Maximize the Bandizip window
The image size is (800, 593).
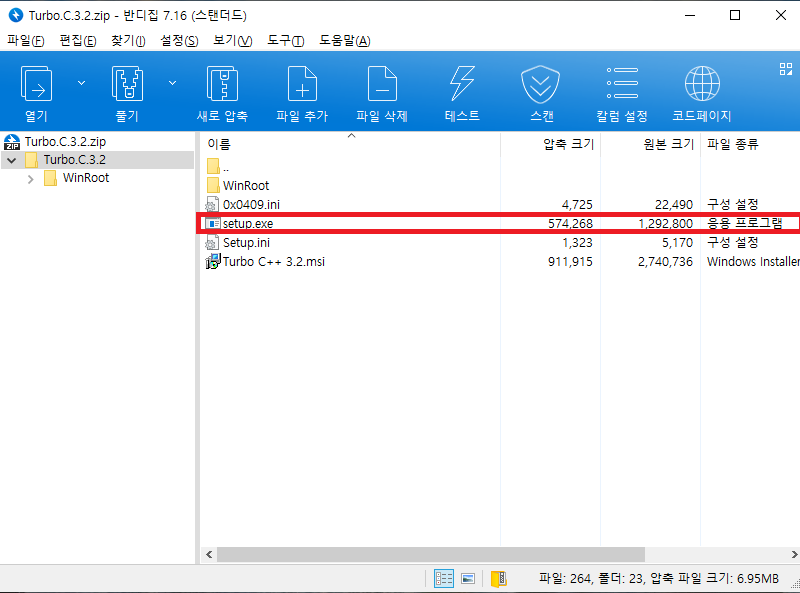735,15
